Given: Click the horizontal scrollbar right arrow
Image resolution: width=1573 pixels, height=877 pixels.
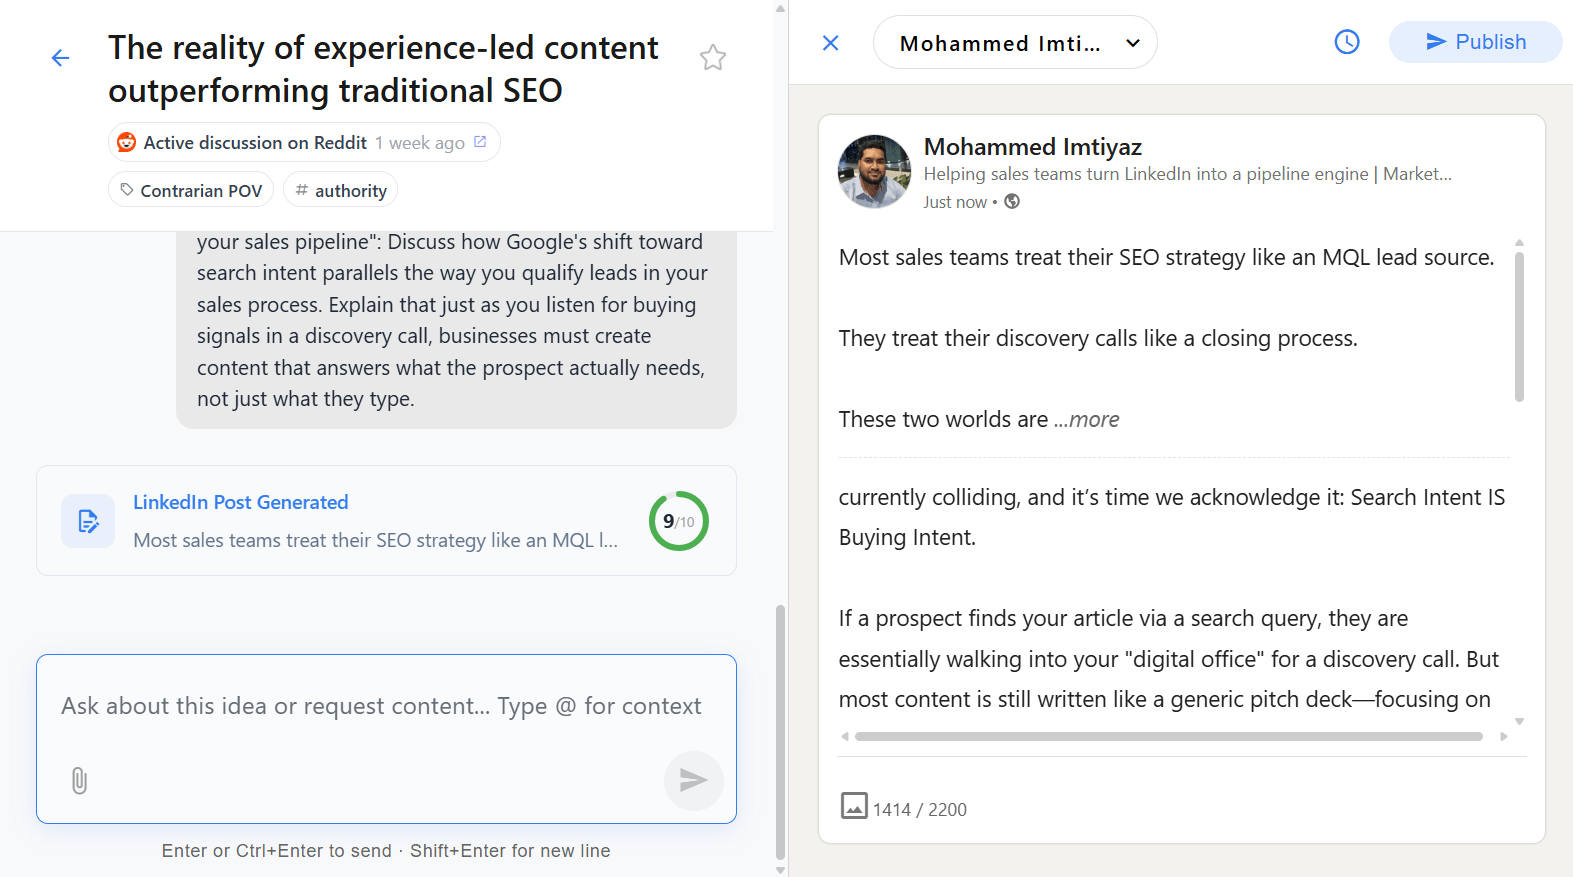Looking at the screenshot, I should click(1503, 736).
